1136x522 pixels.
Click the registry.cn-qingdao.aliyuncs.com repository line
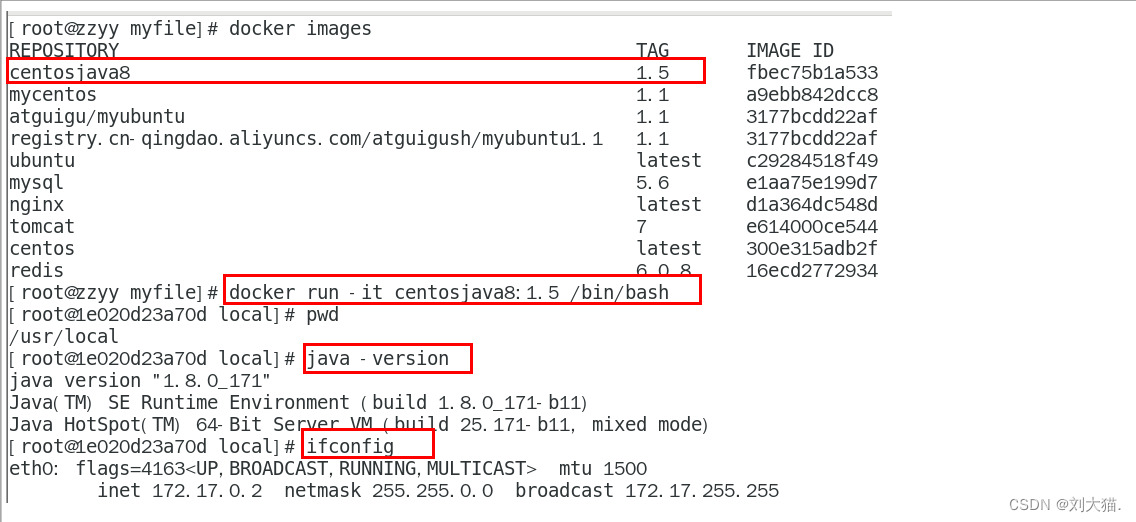pyautogui.click(x=305, y=139)
